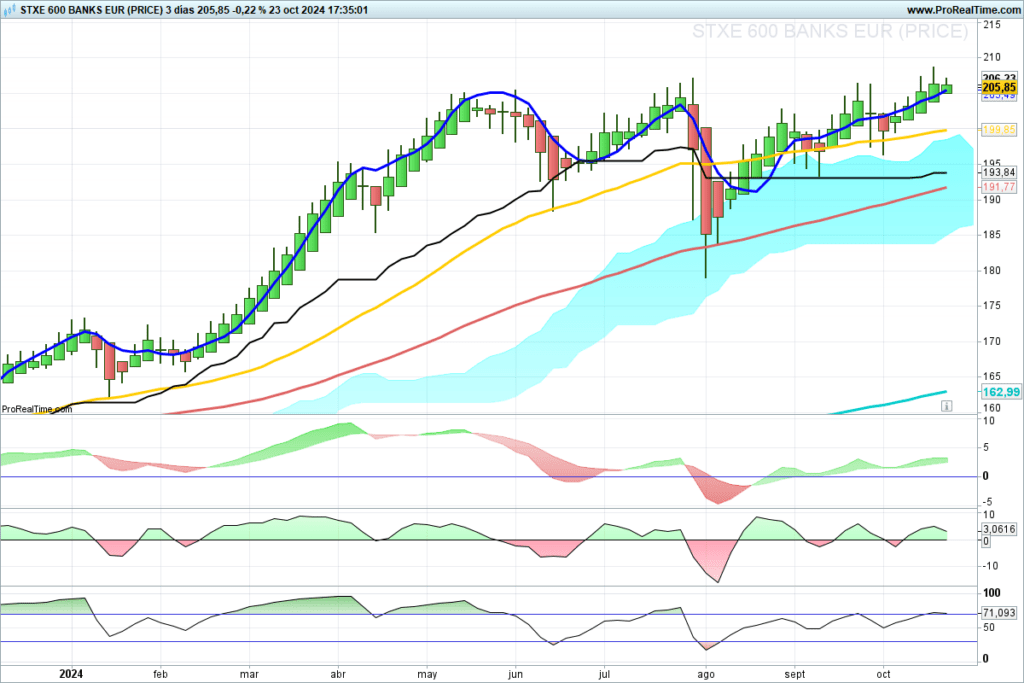Click the cyan 162,99 value label
Screen dimensions: 1024x683
(x=1001, y=392)
